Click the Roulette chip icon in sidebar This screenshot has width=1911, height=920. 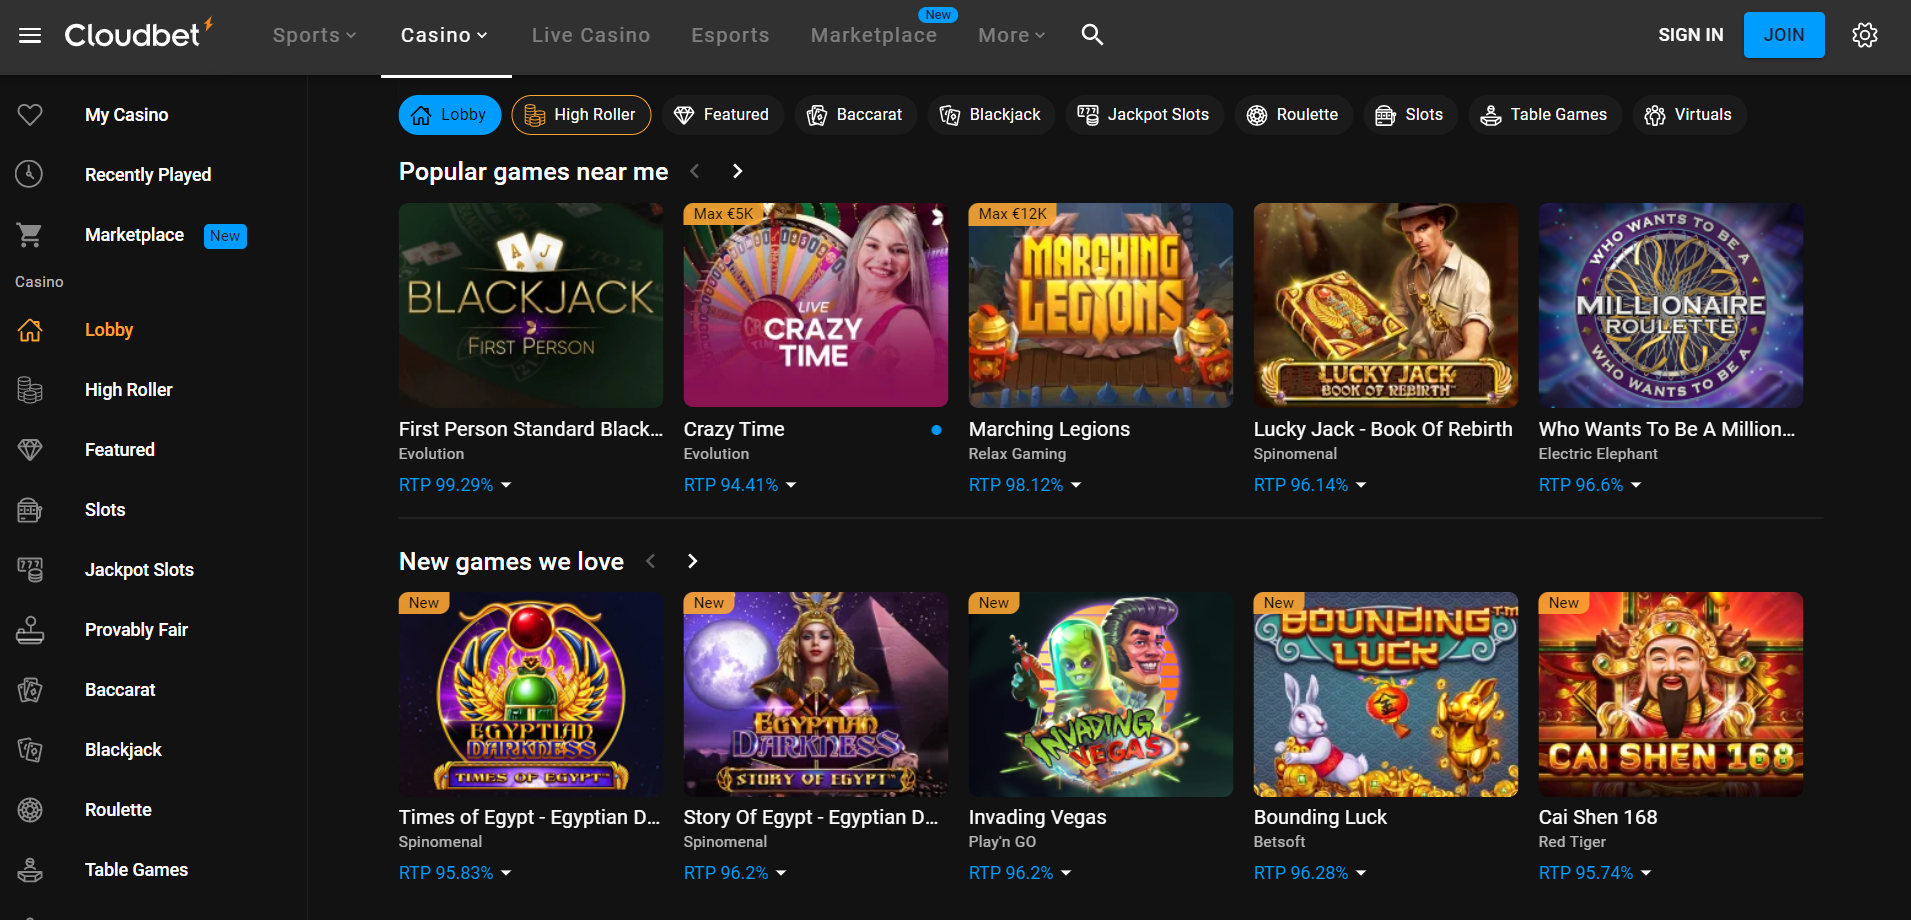(x=30, y=810)
